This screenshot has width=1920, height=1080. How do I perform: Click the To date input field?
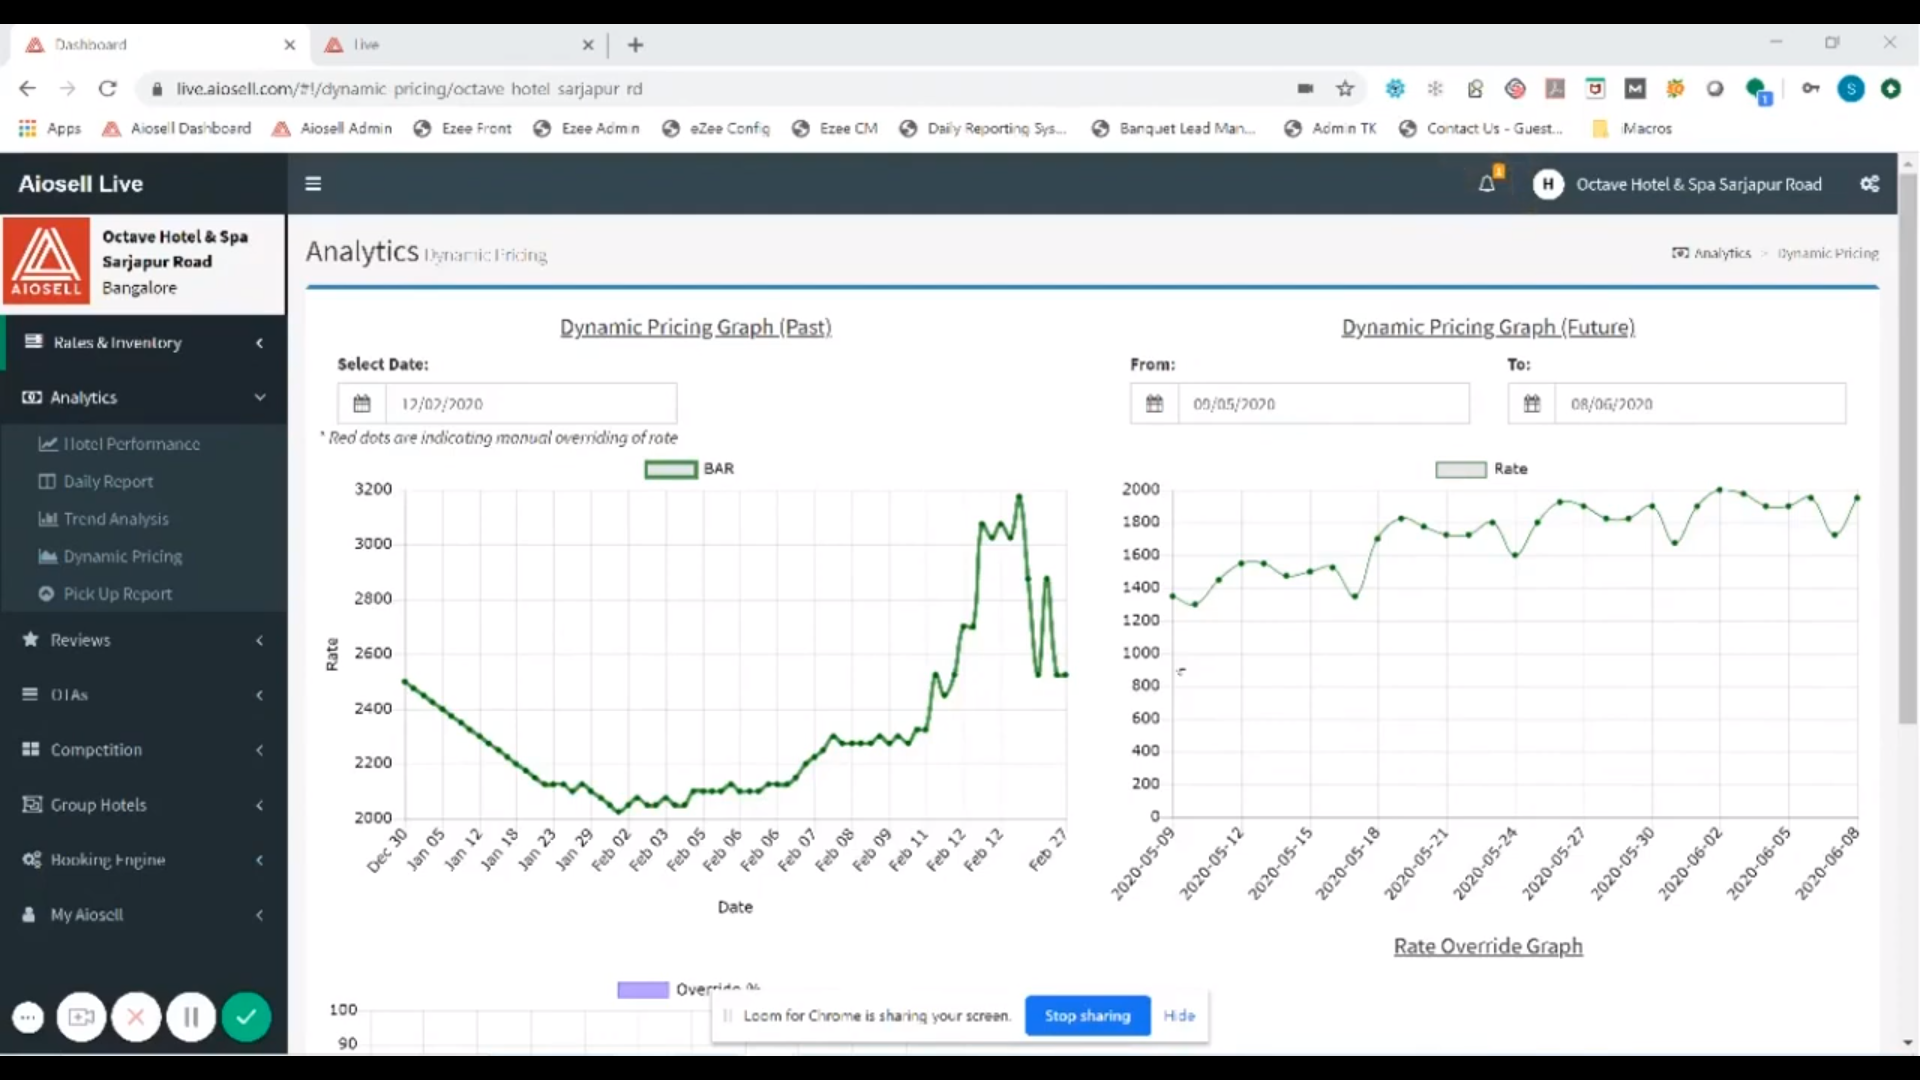point(1699,404)
